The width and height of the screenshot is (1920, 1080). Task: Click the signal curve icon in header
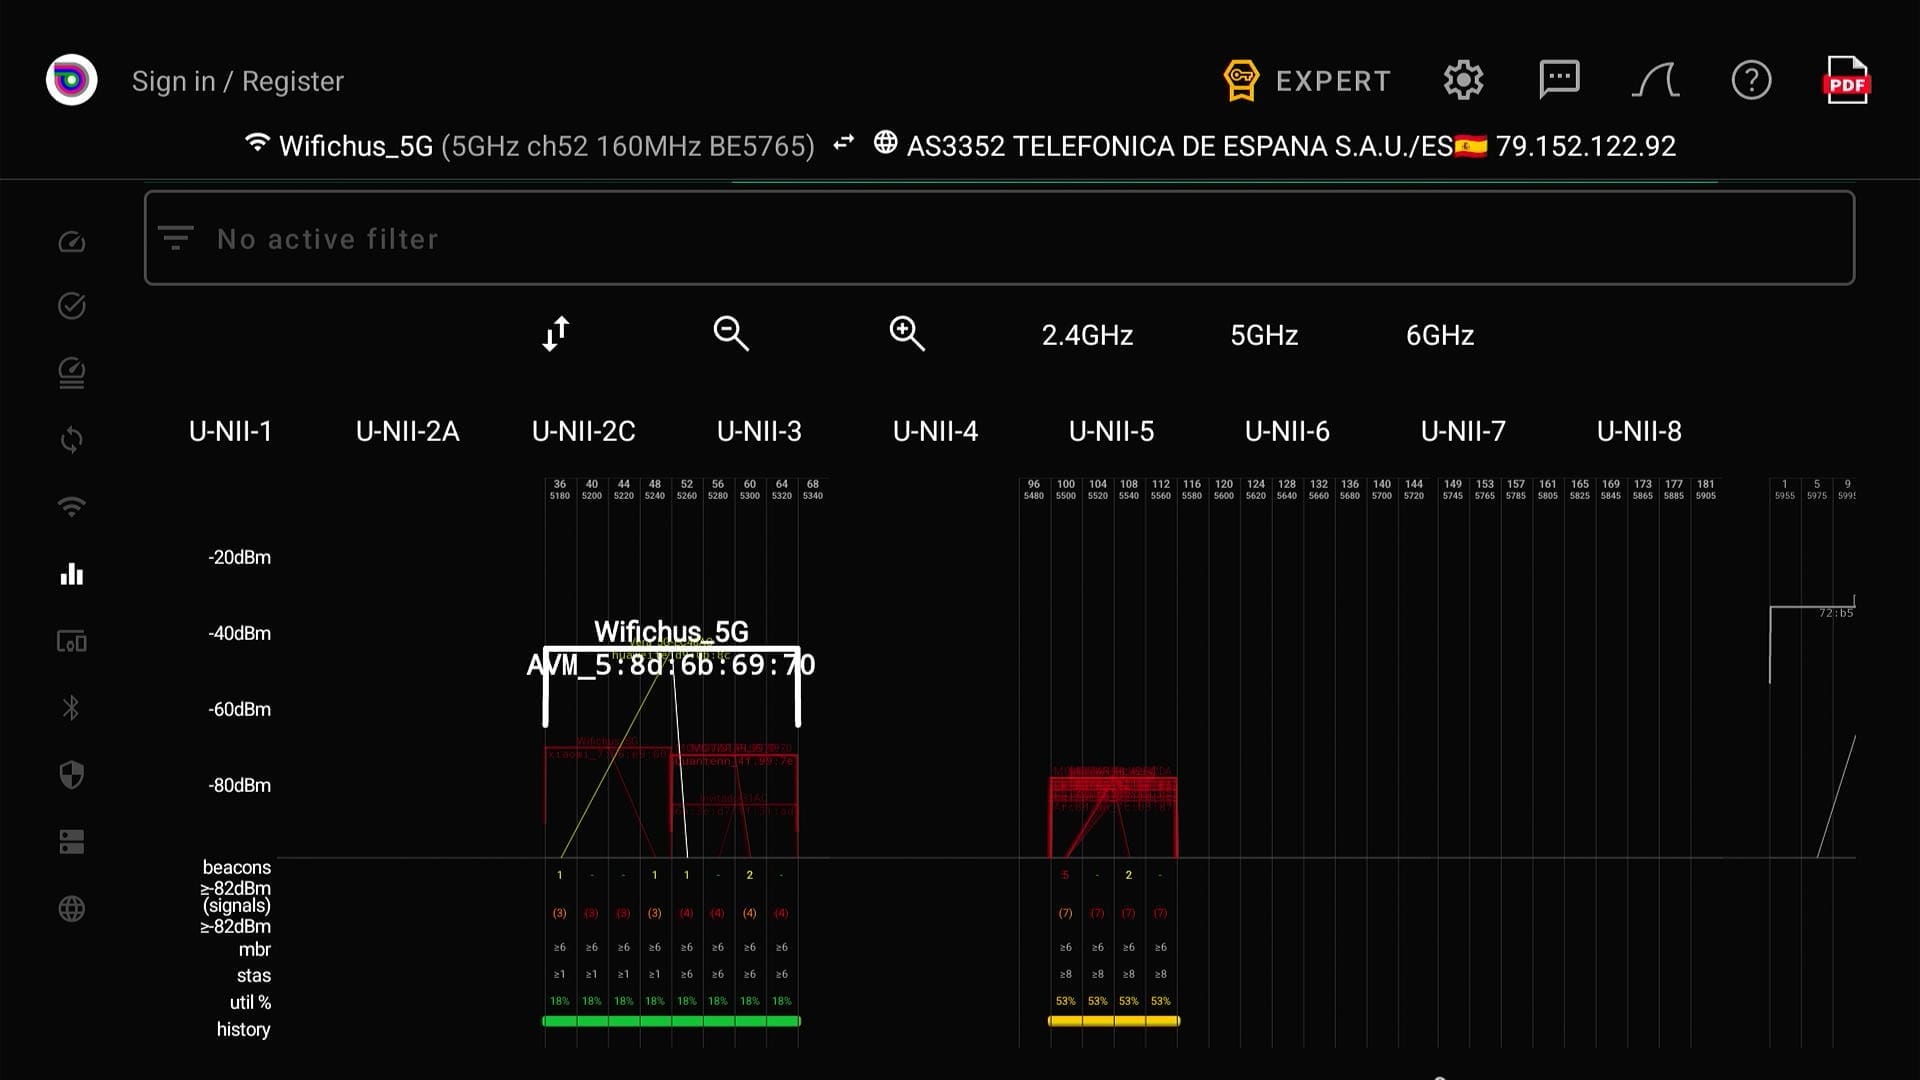1655,80
